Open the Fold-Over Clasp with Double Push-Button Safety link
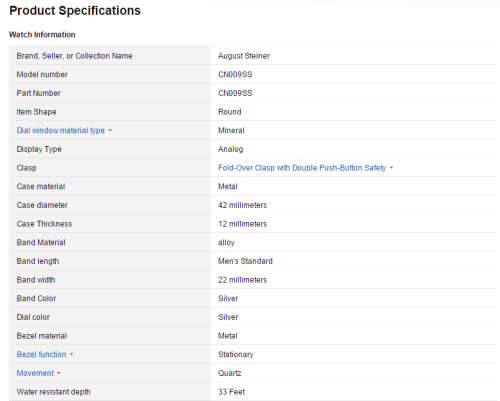The width and height of the screenshot is (500, 401). click(302, 168)
